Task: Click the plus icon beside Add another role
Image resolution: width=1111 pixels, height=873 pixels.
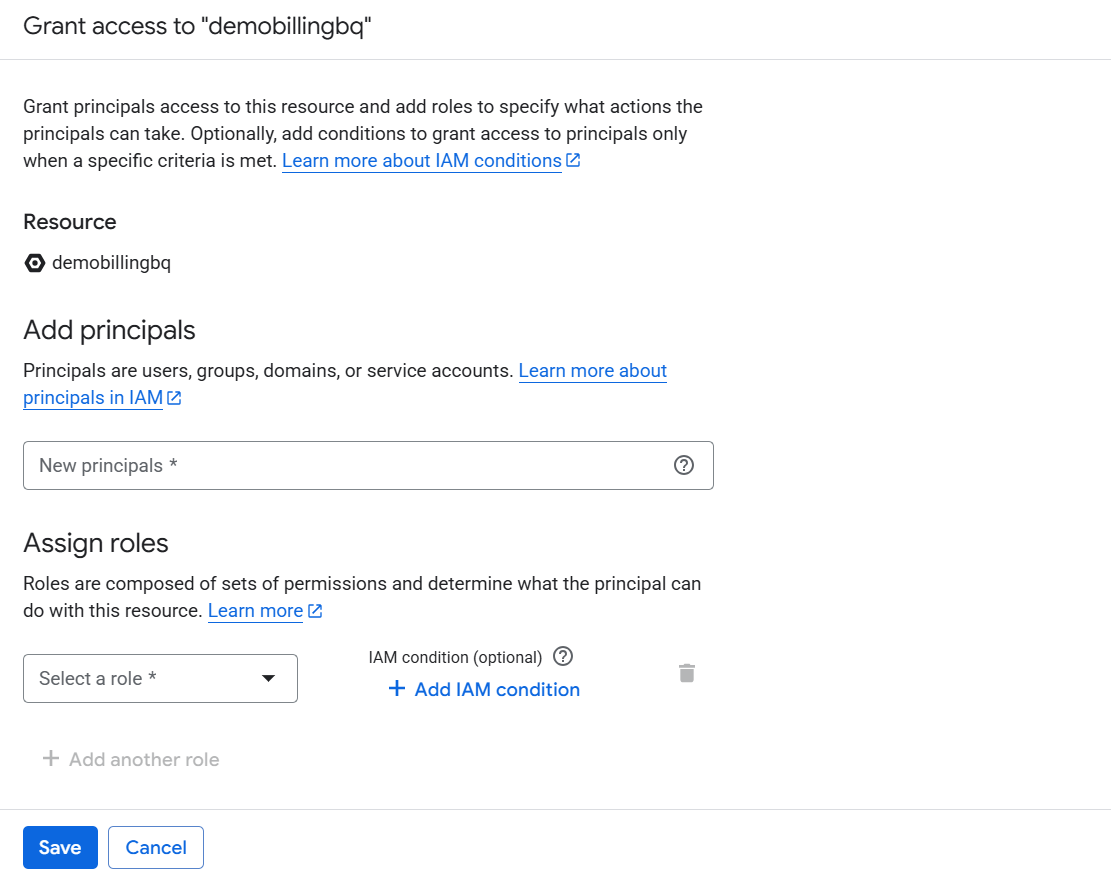Action: click(50, 759)
